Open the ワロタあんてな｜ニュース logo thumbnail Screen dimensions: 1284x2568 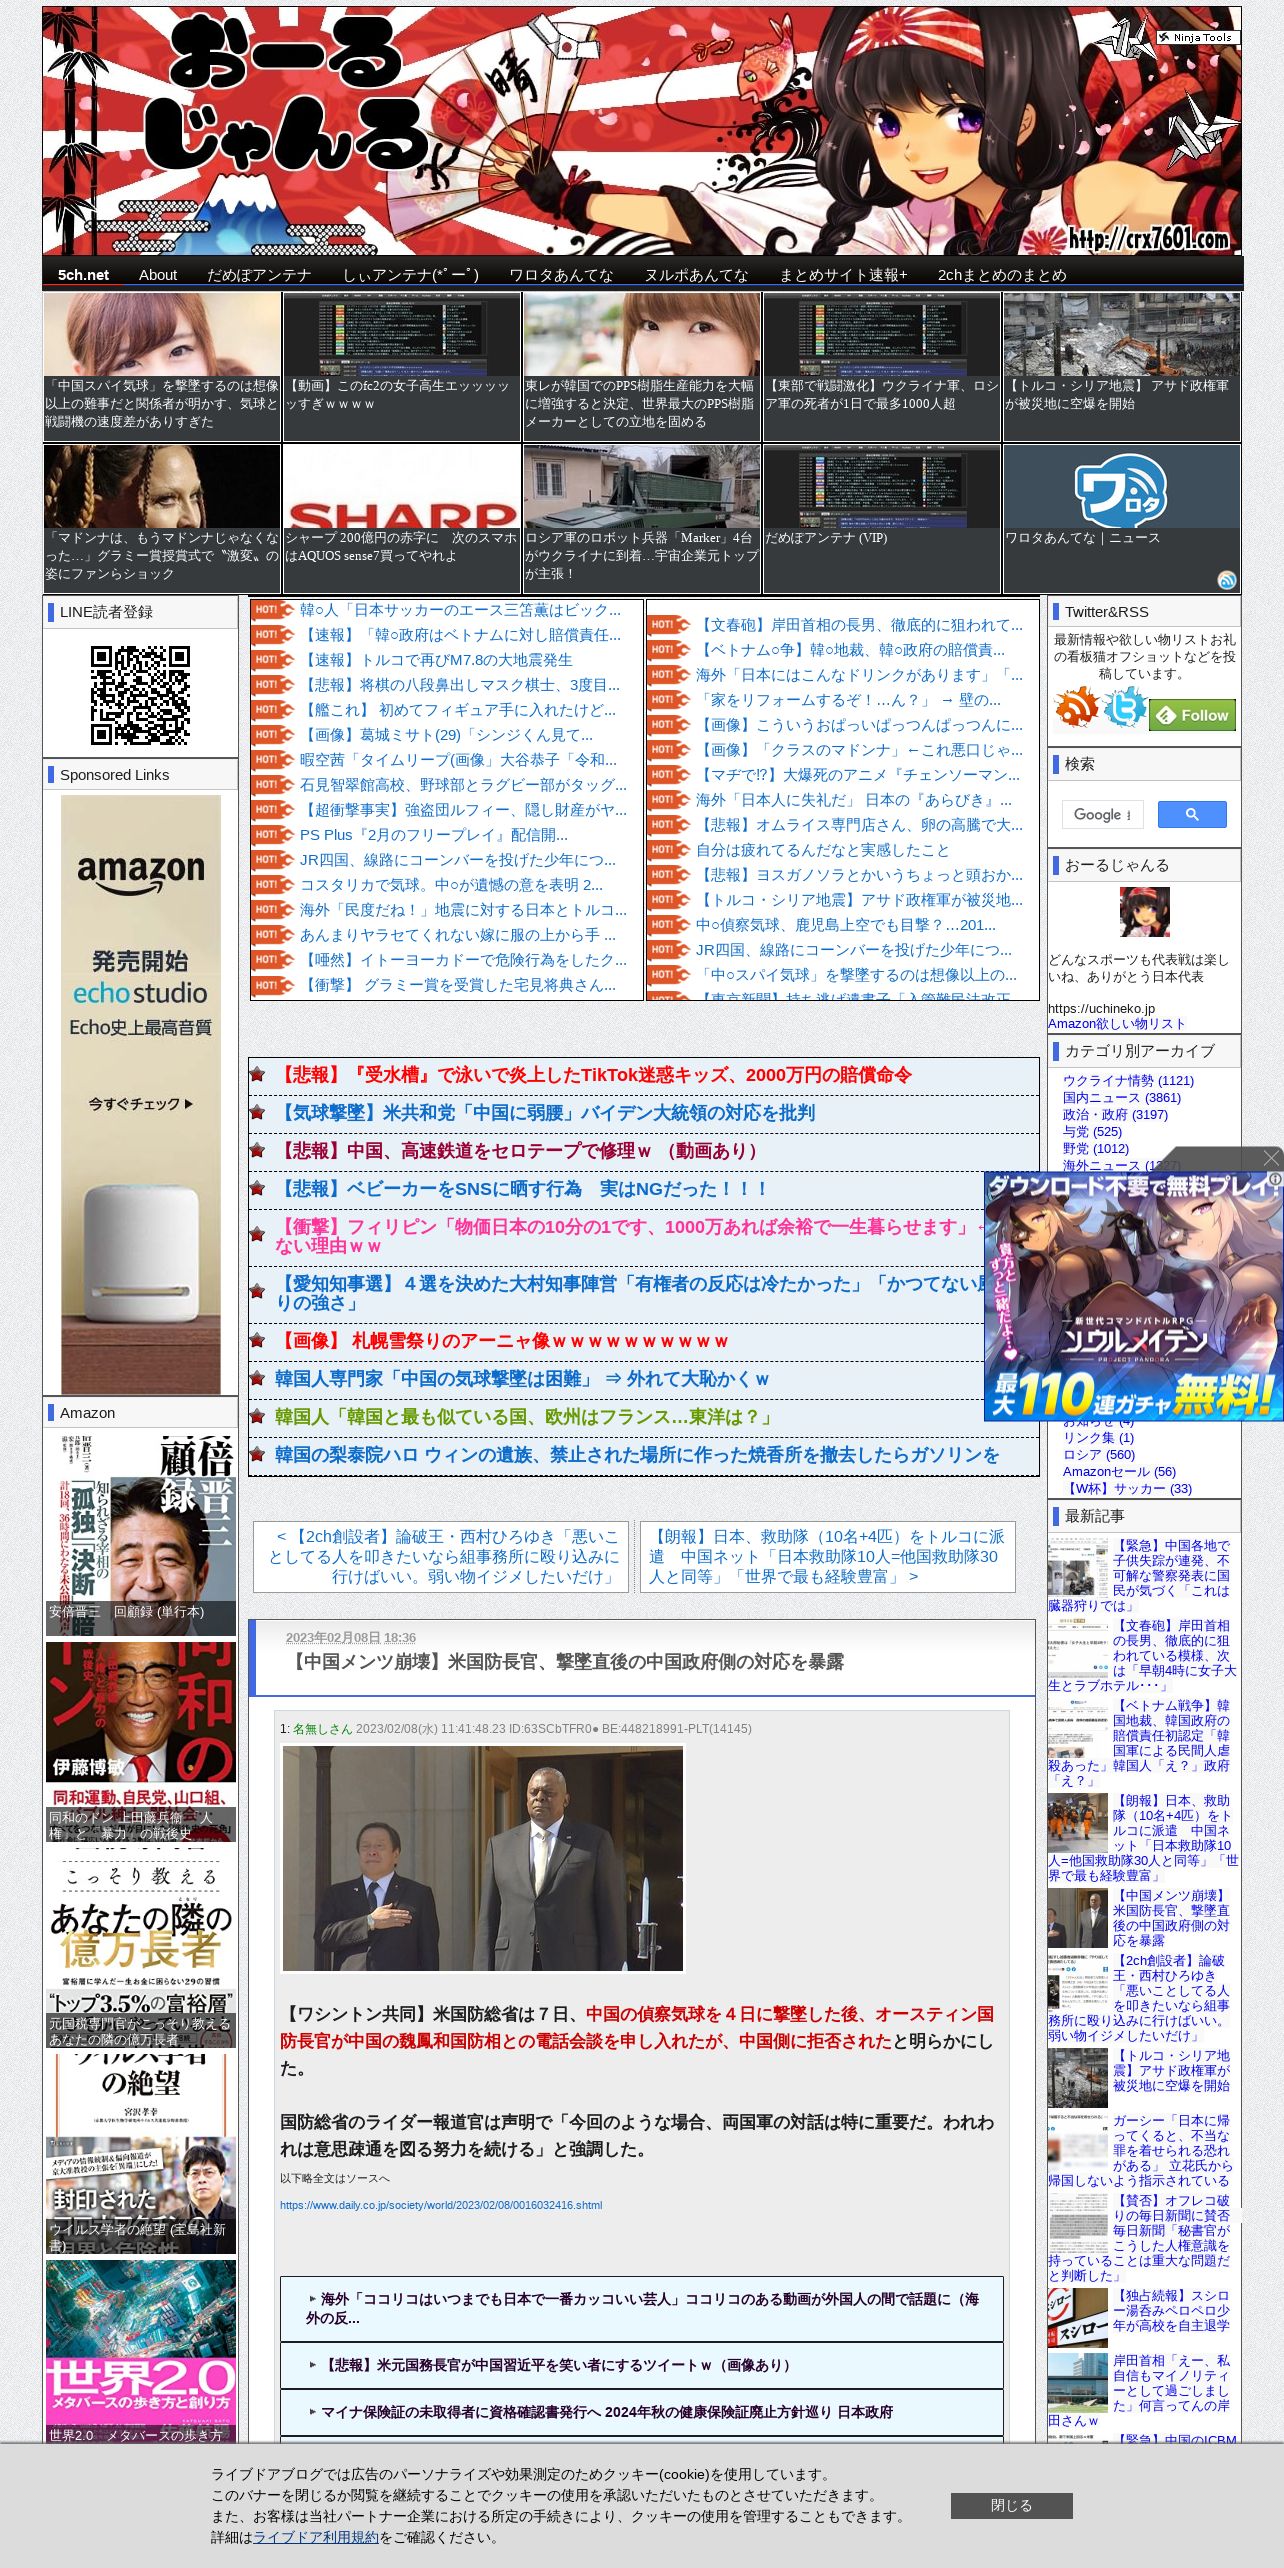pos(1122,519)
